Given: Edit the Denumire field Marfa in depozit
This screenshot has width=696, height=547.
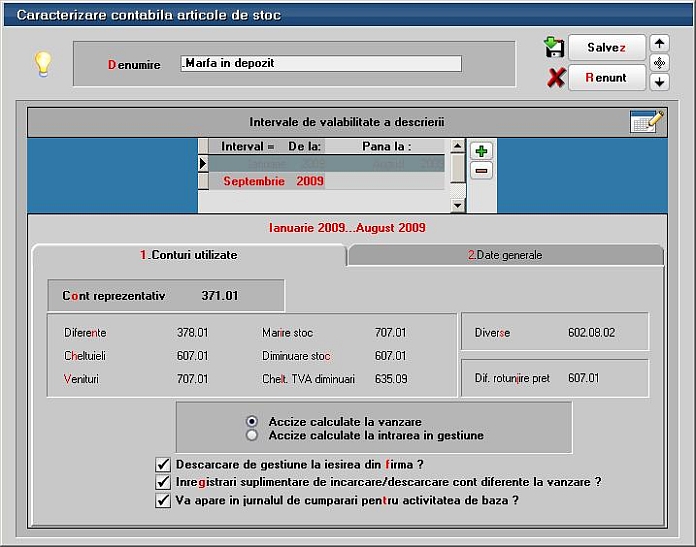Looking at the screenshot, I should click(321, 63).
